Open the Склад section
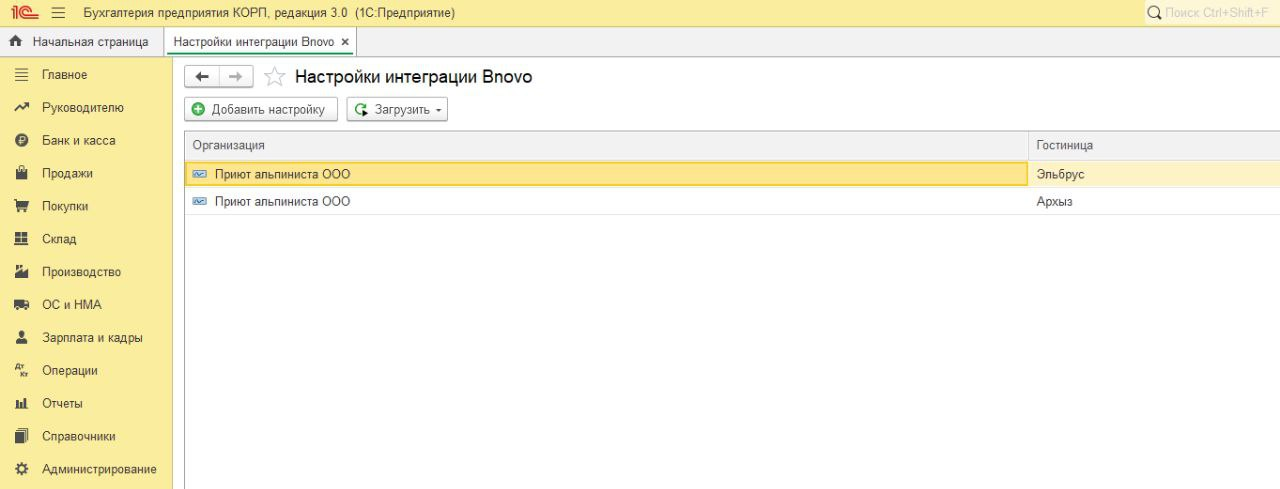The width and height of the screenshot is (1280, 489). [x=59, y=239]
